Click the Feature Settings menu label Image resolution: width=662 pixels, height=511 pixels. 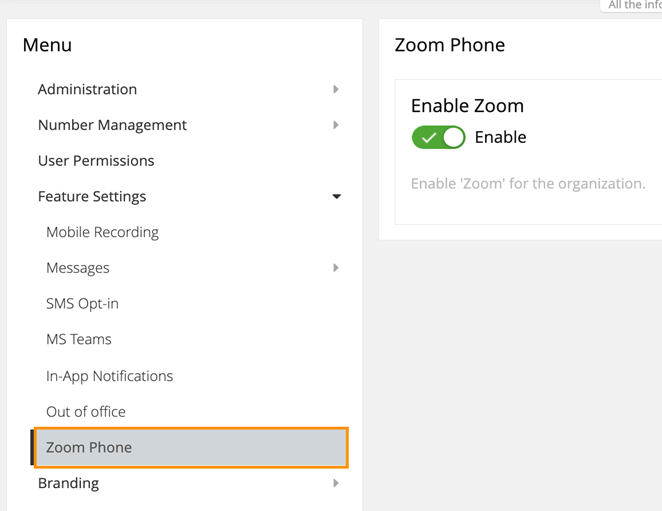[x=92, y=197]
